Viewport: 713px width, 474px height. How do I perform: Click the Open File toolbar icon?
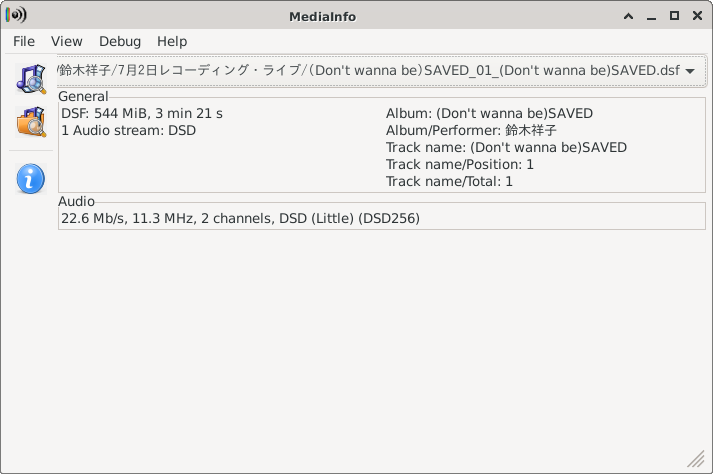(x=30, y=78)
